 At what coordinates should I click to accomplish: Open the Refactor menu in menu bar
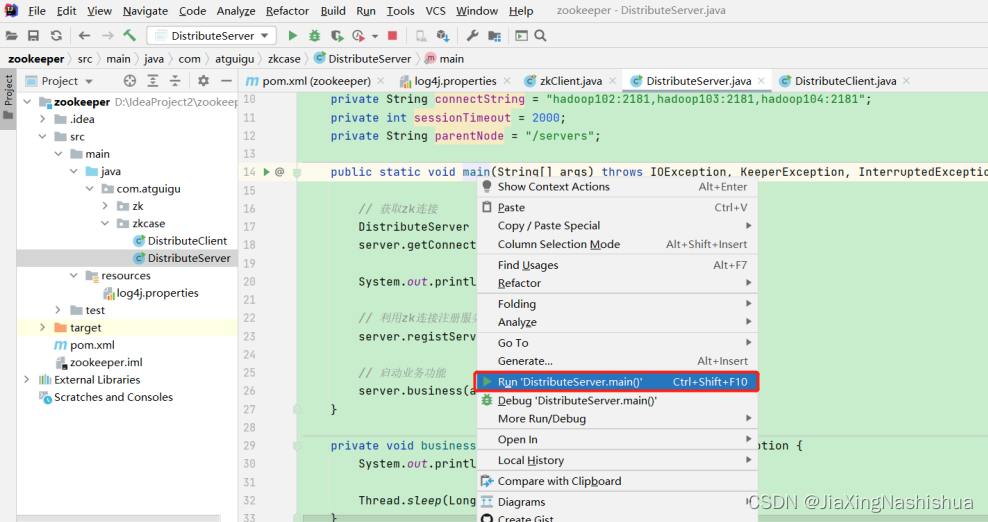(x=287, y=11)
